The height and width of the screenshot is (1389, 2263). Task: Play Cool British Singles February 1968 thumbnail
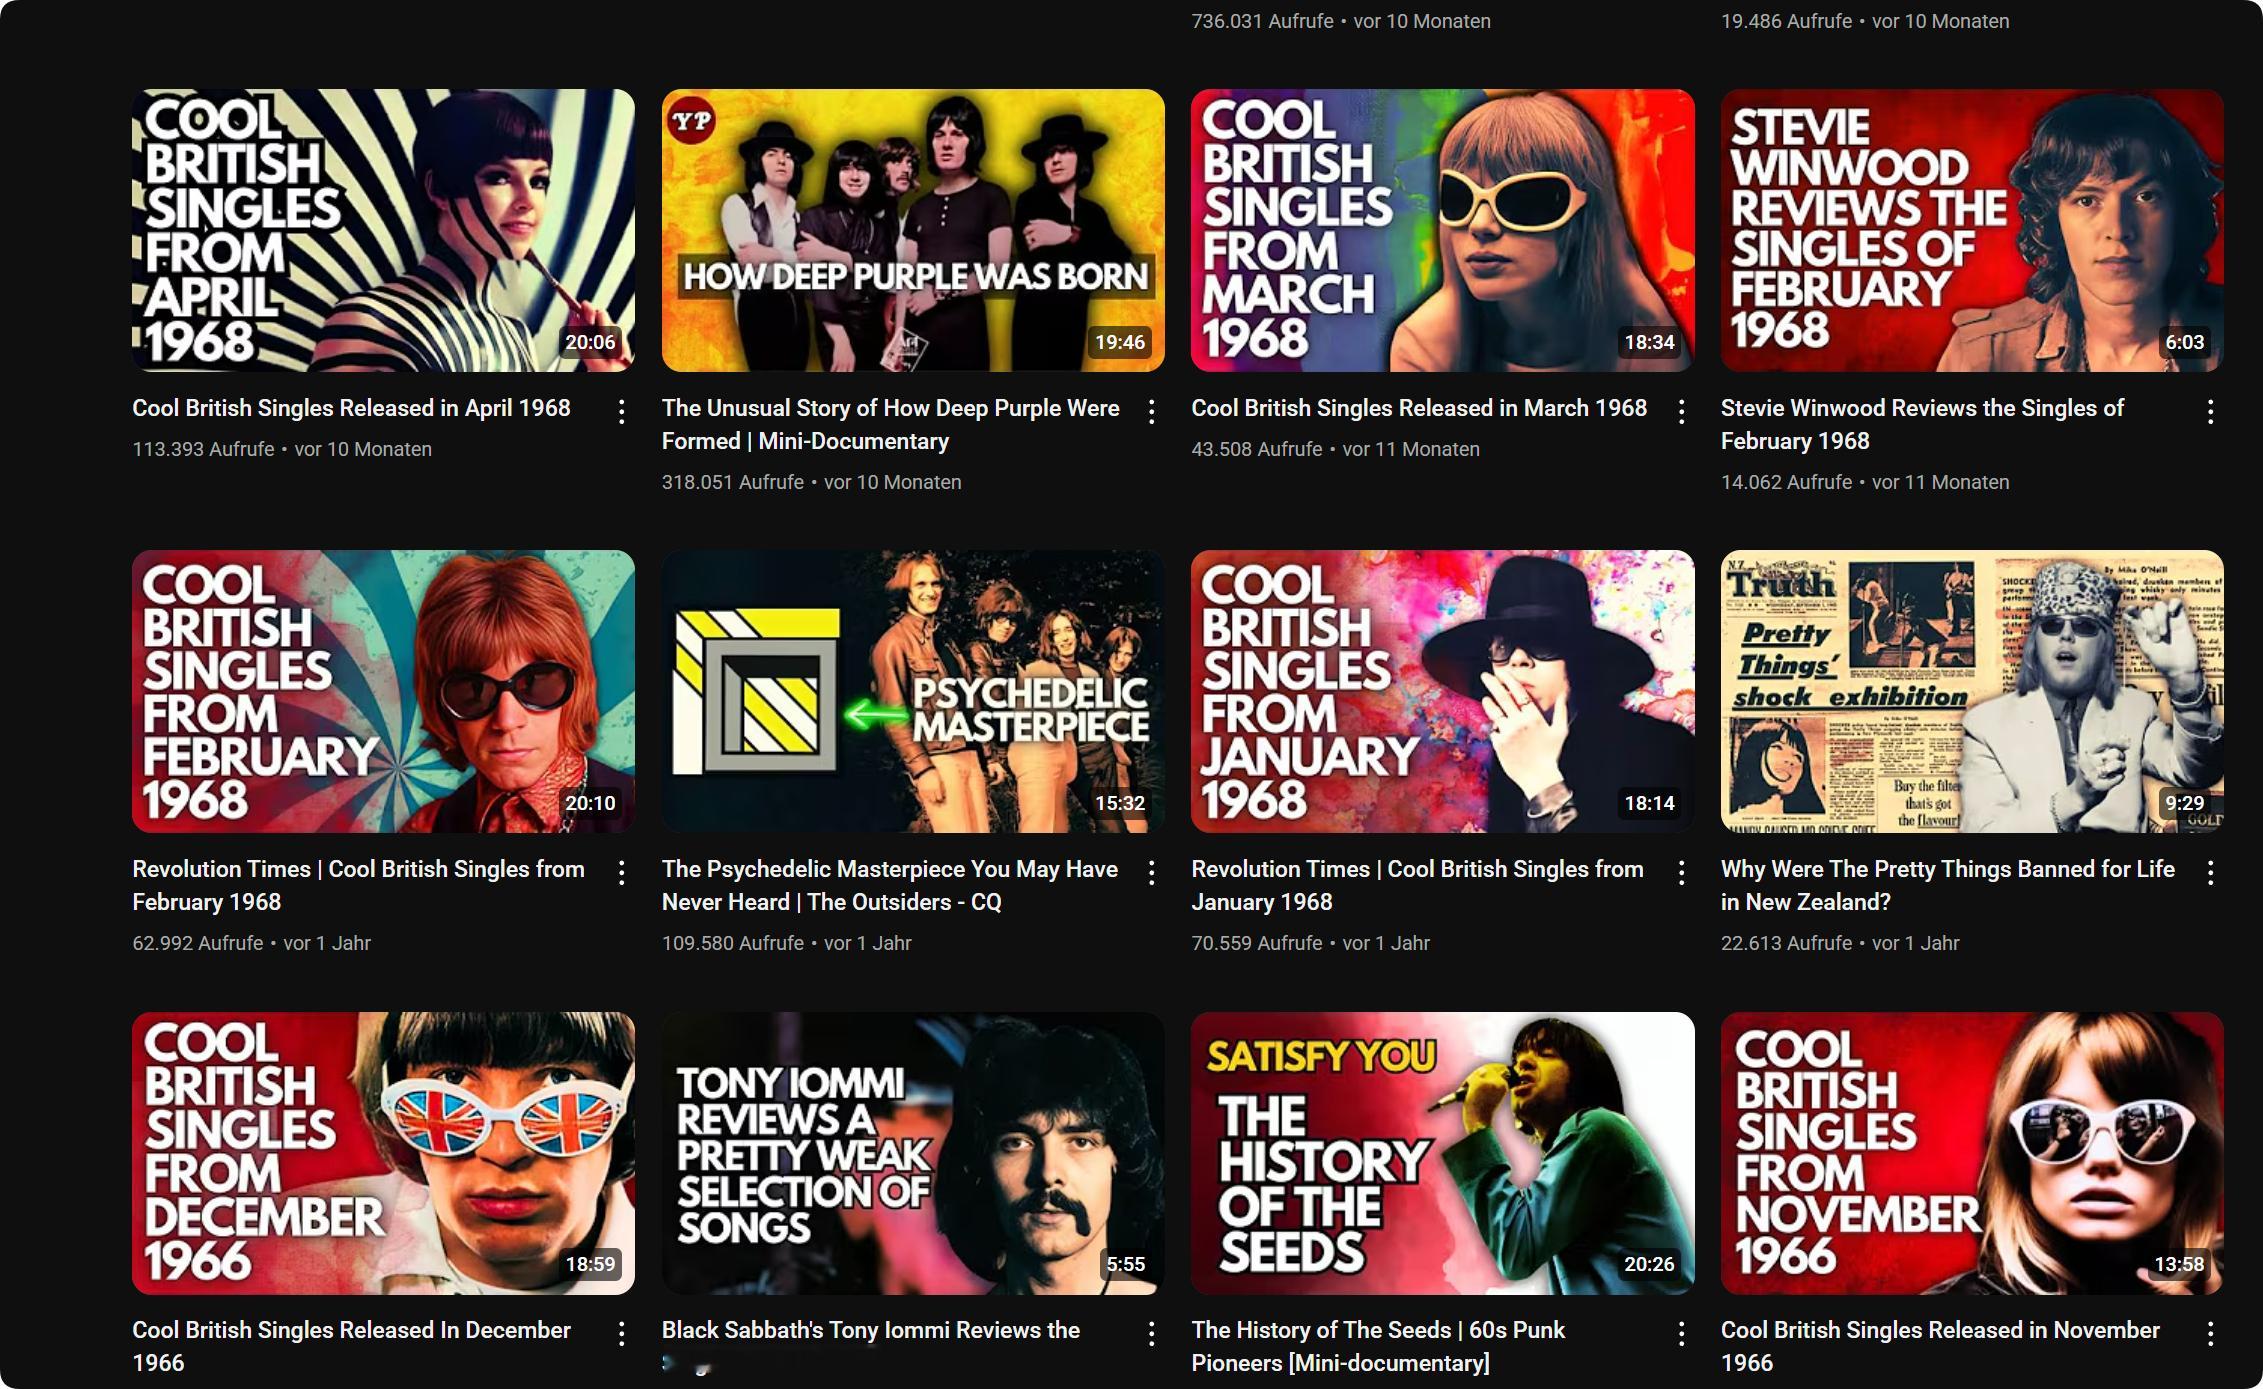tap(383, 691)
